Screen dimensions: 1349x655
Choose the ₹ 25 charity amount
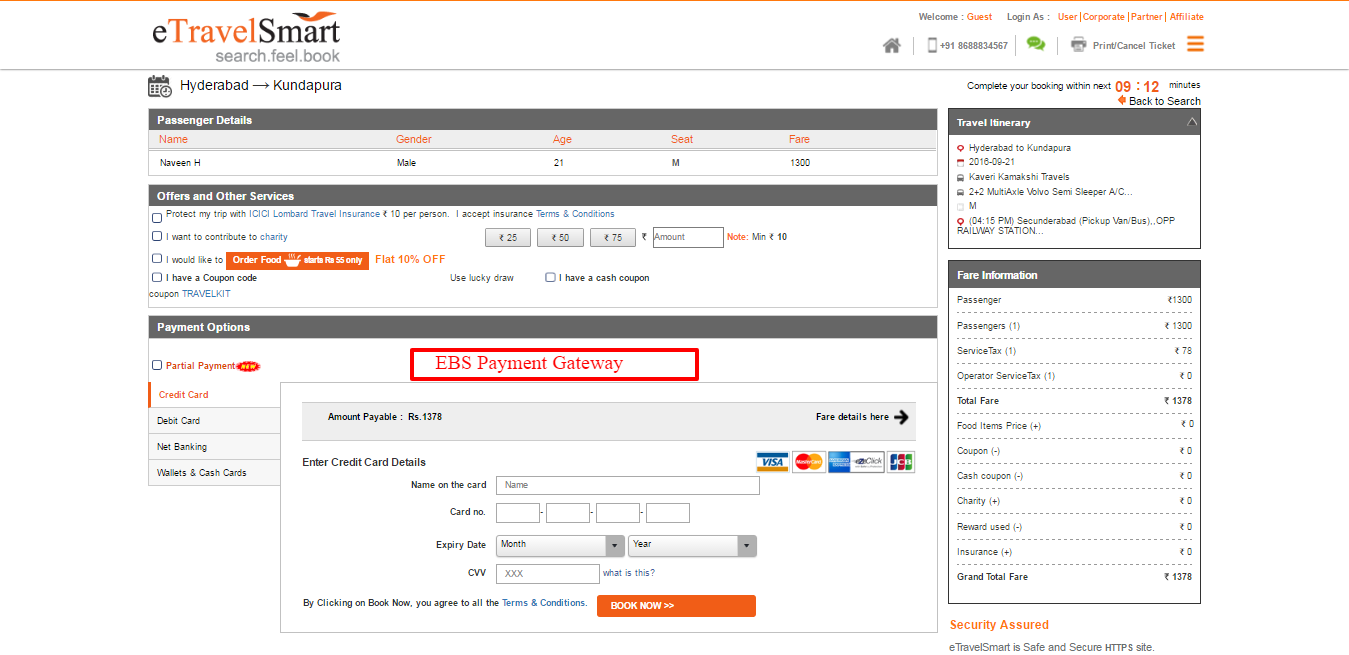click(x=508, y=238)
